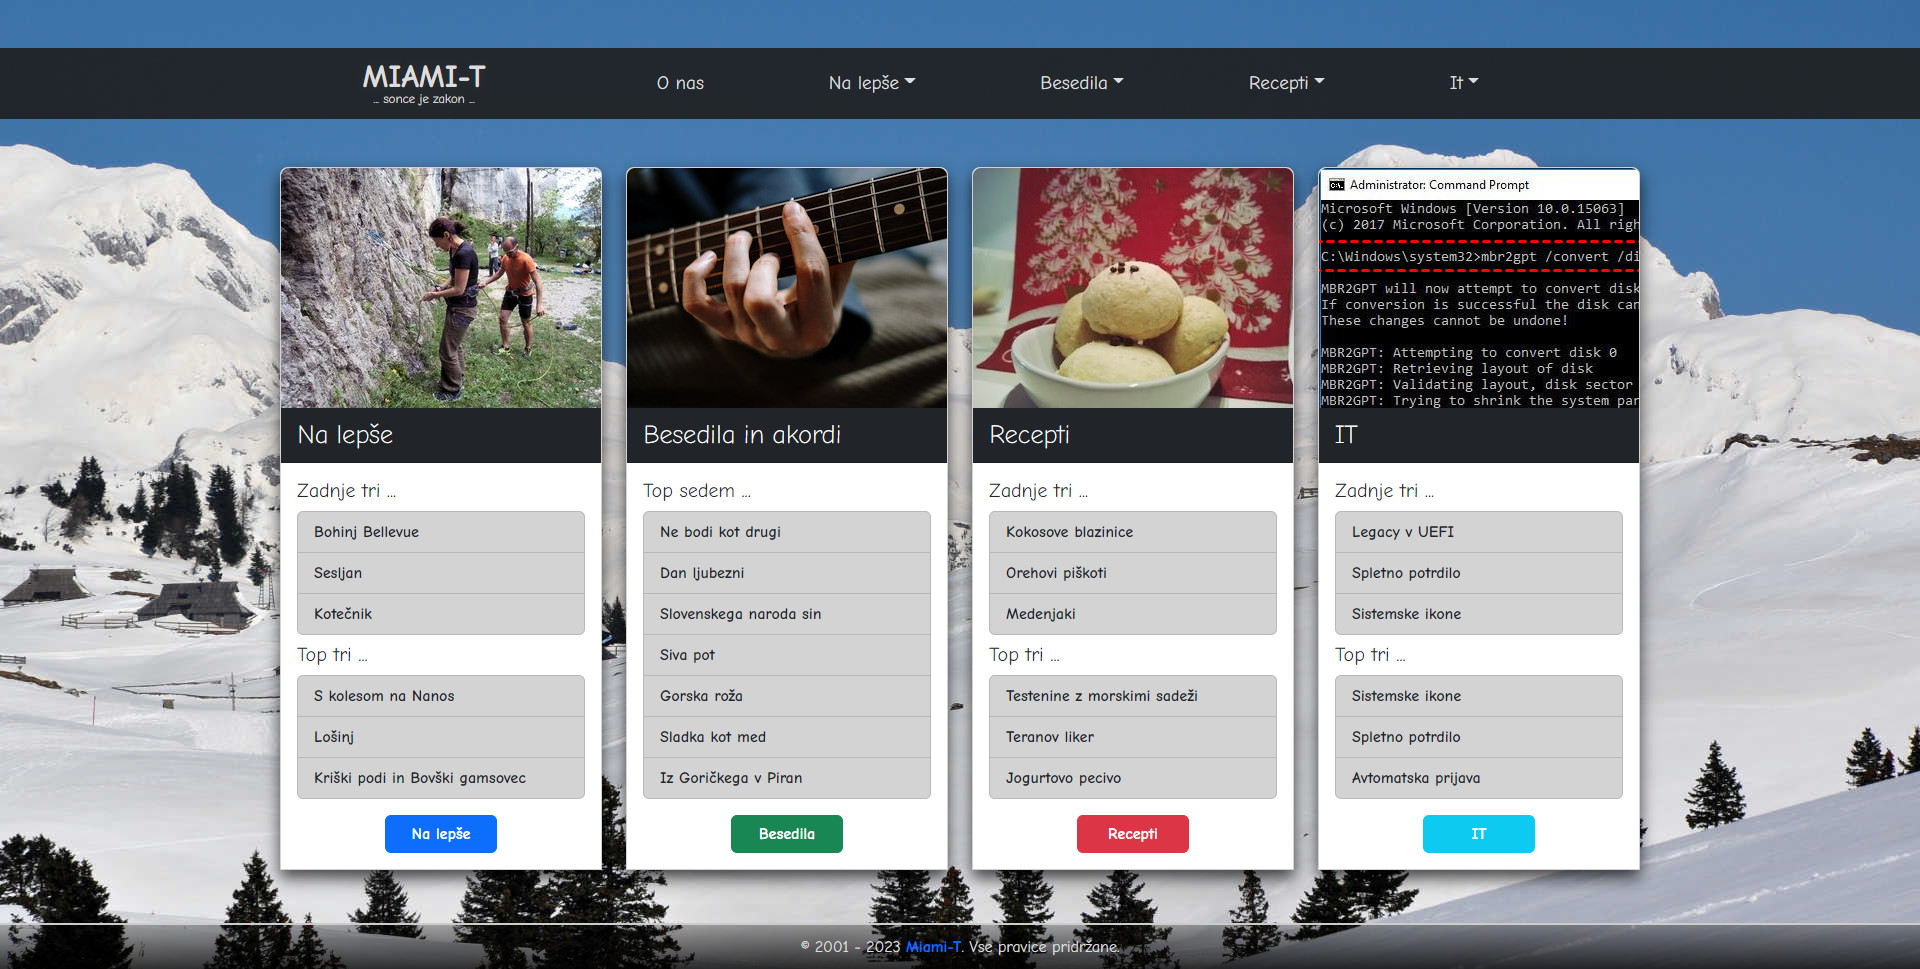Click the green Besedila button
1920x969 pixels.
point(787,834)
